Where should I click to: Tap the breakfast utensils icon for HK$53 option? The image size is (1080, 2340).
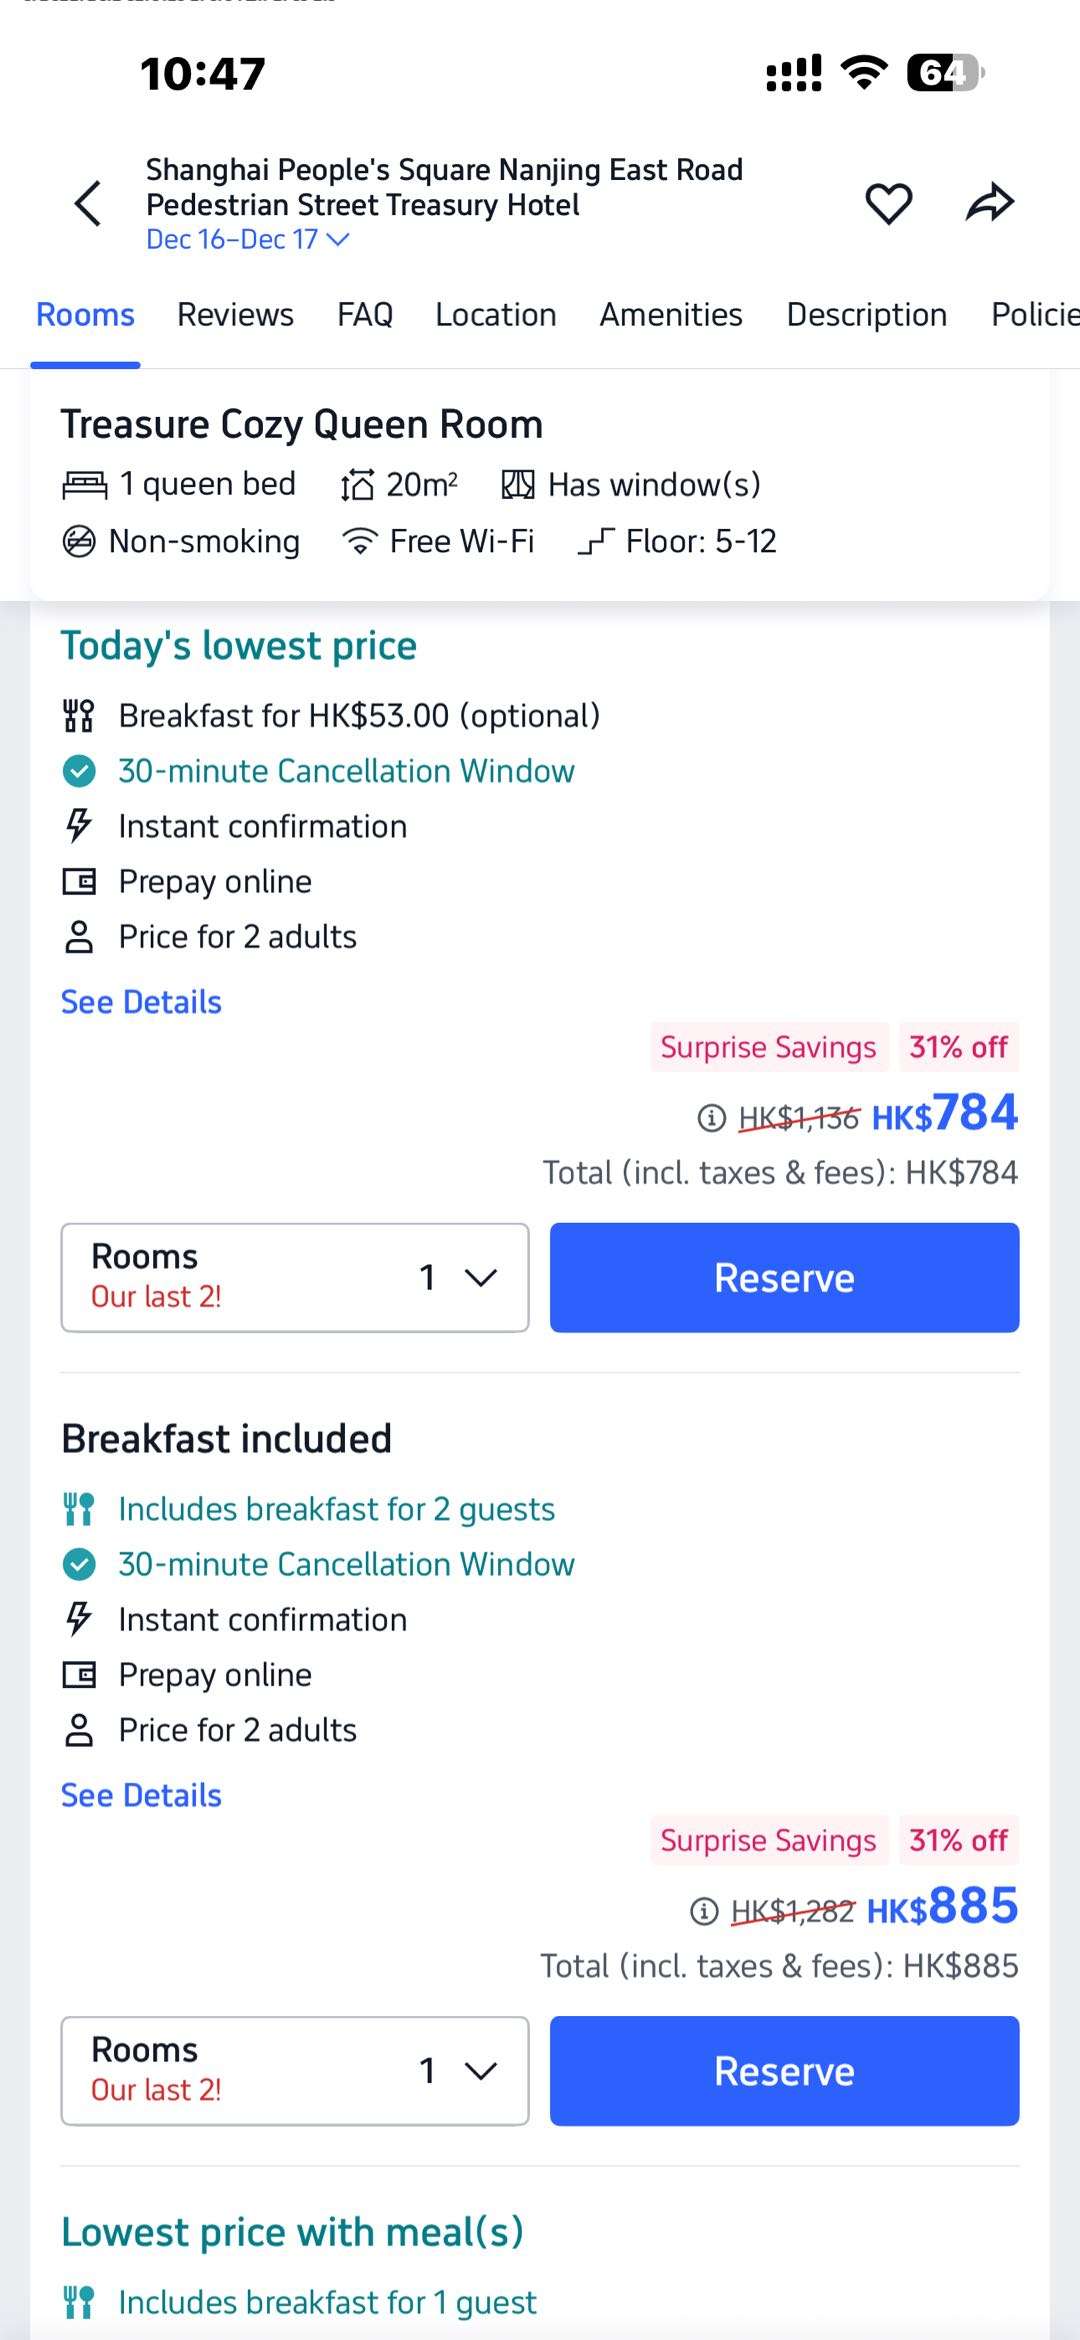pyautogui.click(x=78, y=714)
